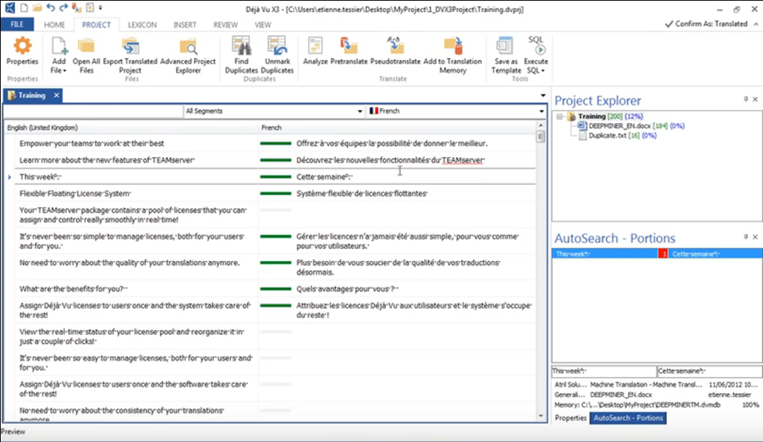This screenshot has height=442, width=763.
Task: Click the Open All Files icon
Action: pos(86,47)
